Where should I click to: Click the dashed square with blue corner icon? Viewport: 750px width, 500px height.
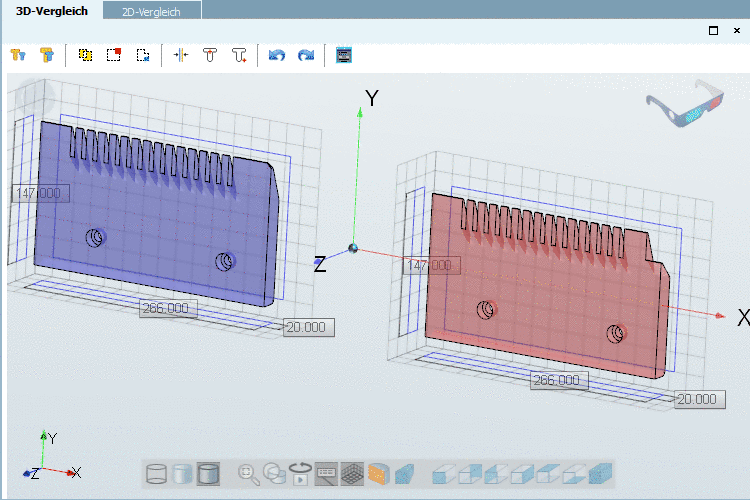tap(143, 56)
